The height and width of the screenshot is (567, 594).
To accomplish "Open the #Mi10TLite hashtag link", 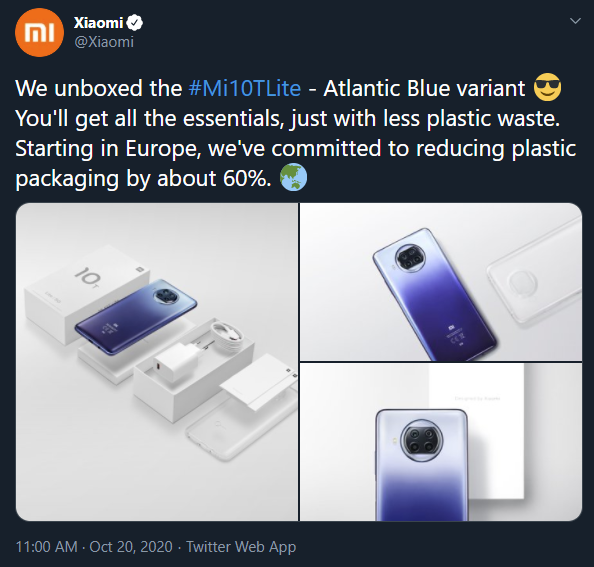I will [x=245, y=88].
